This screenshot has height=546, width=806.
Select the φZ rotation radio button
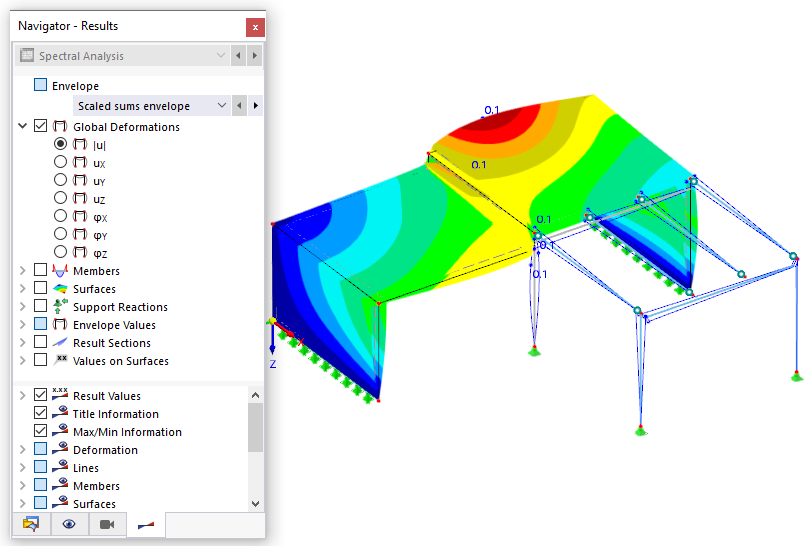(x=60, y=252)
